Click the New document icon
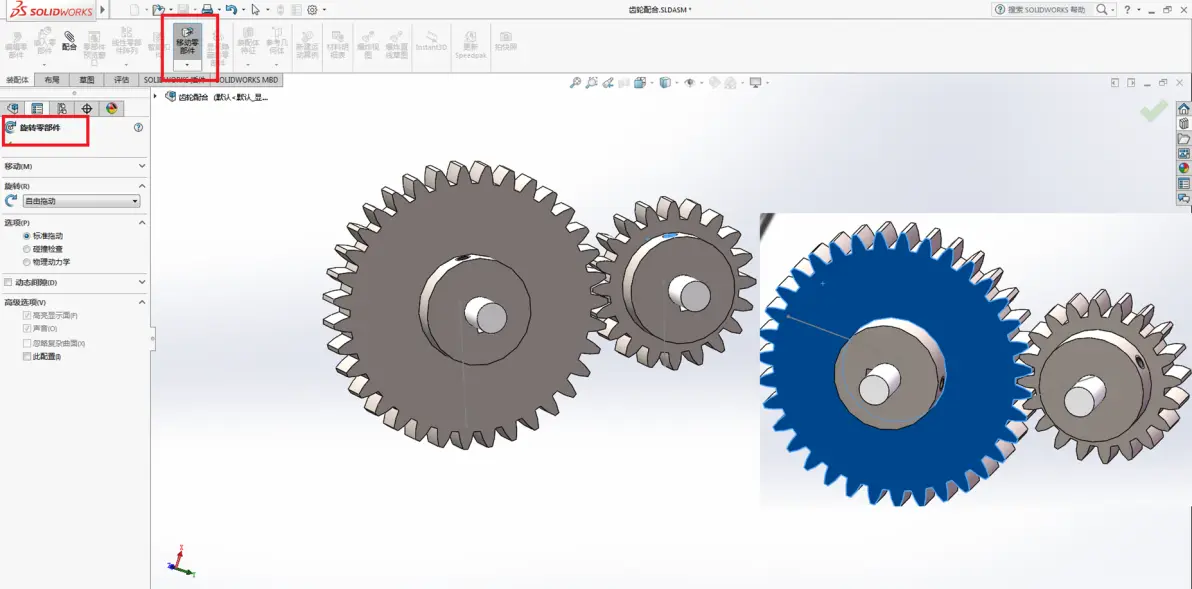 (135, 9)
